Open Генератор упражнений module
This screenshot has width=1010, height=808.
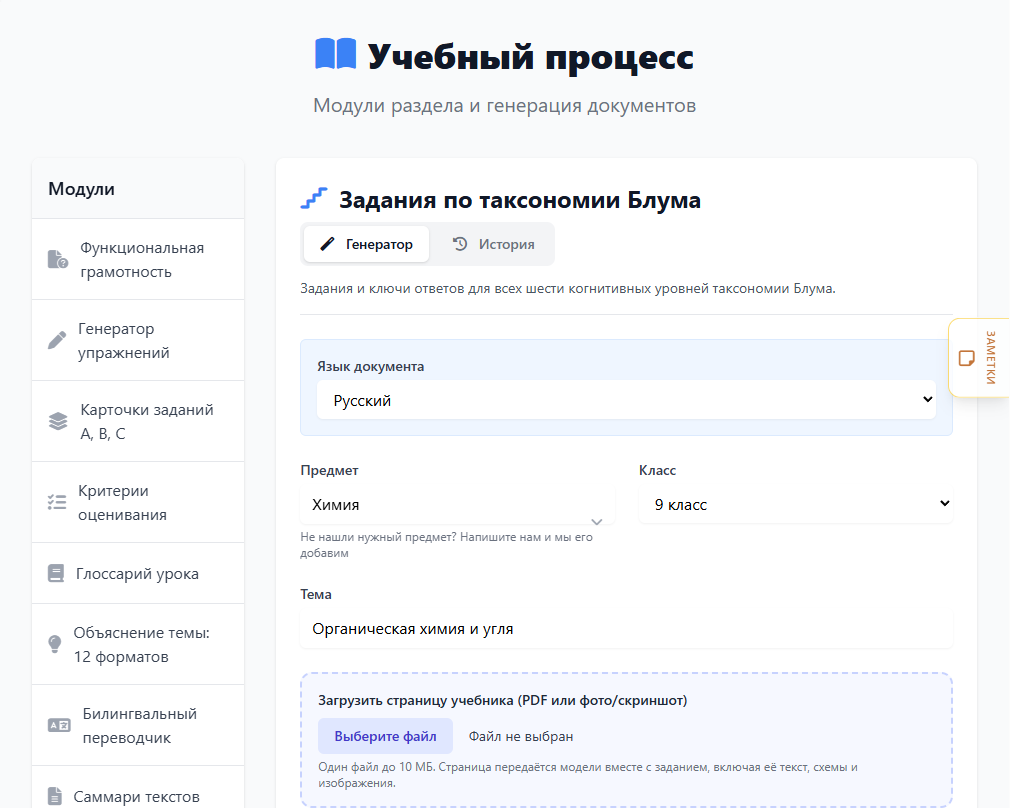[138, 340]
